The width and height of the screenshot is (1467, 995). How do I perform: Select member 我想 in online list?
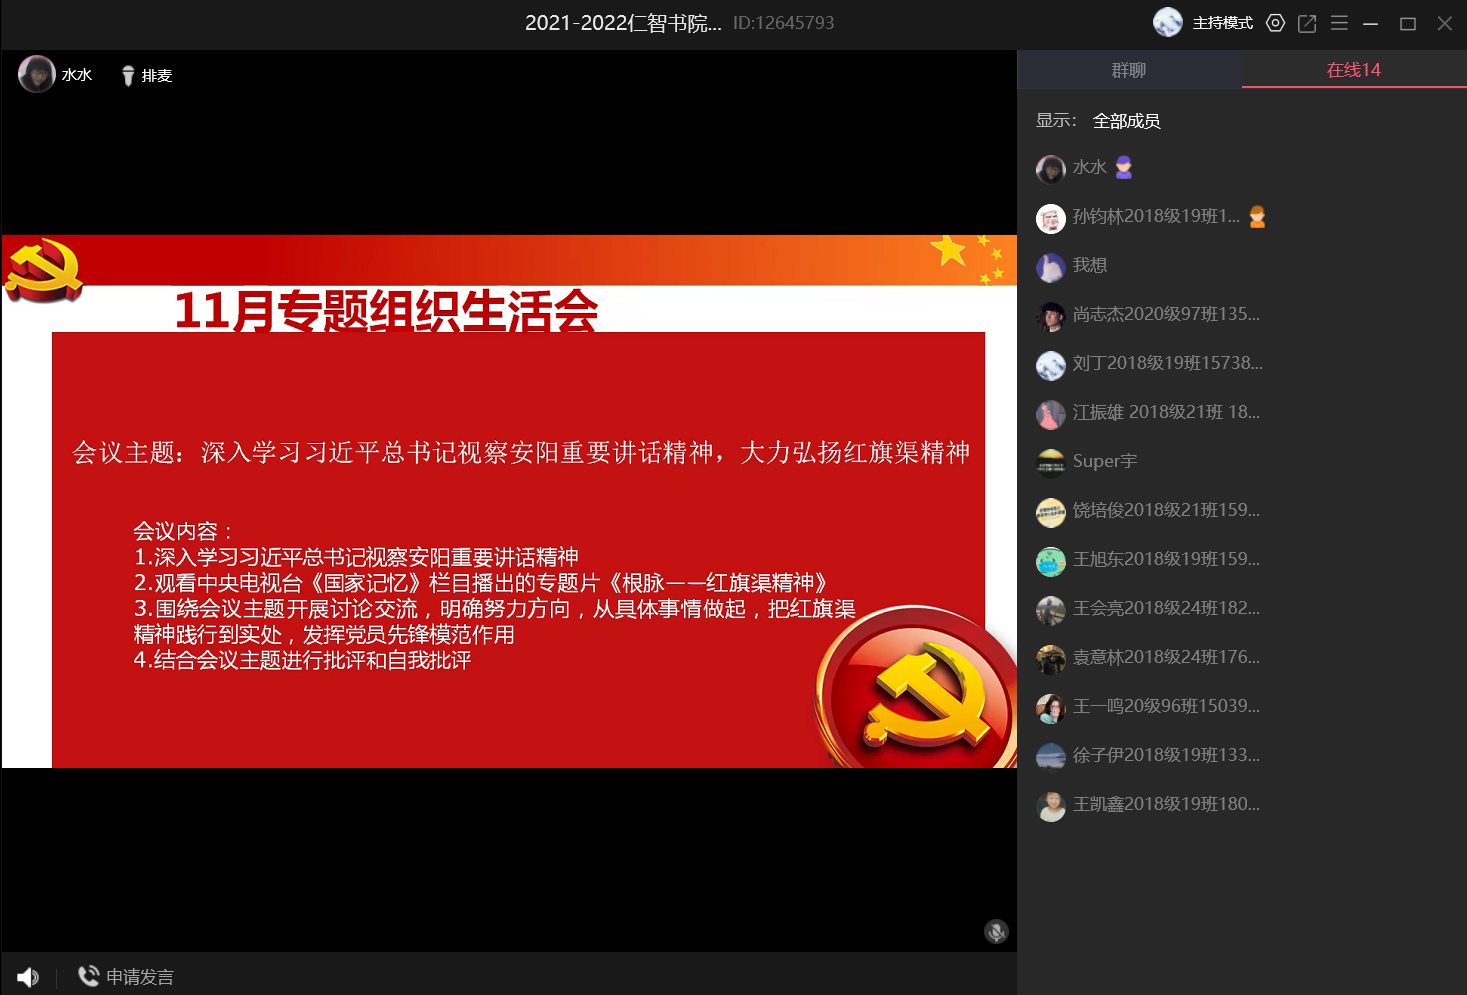[x=1089, y=265]
